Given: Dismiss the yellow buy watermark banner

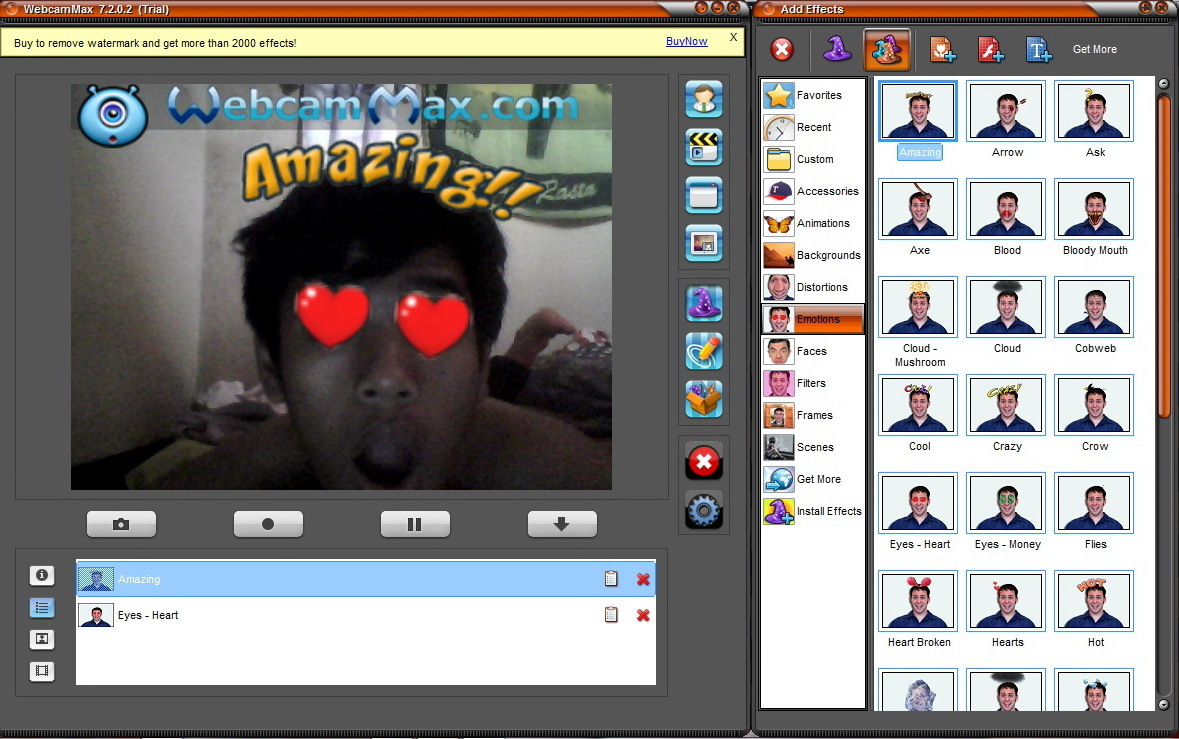Looking at the screenshot, I should tap(733, 37).
